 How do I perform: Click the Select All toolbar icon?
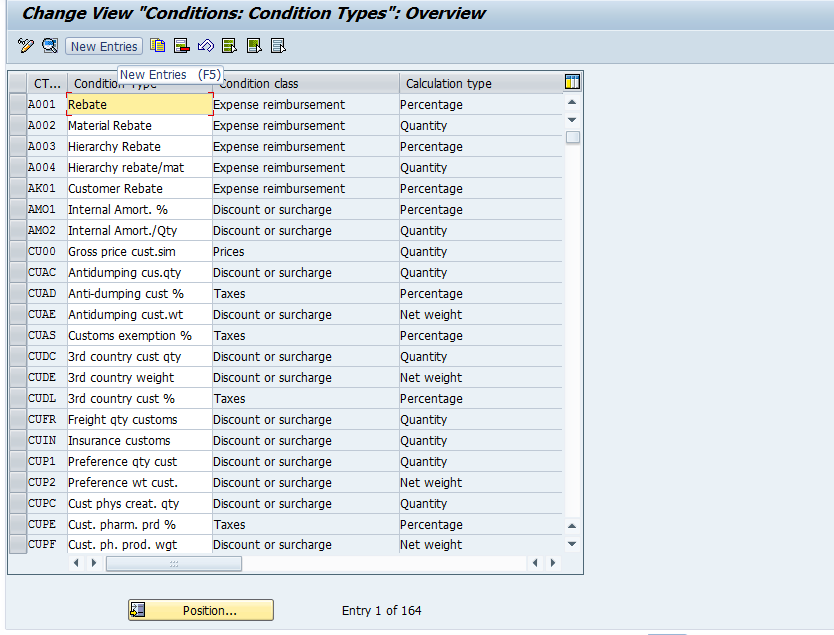click(230, 46)
